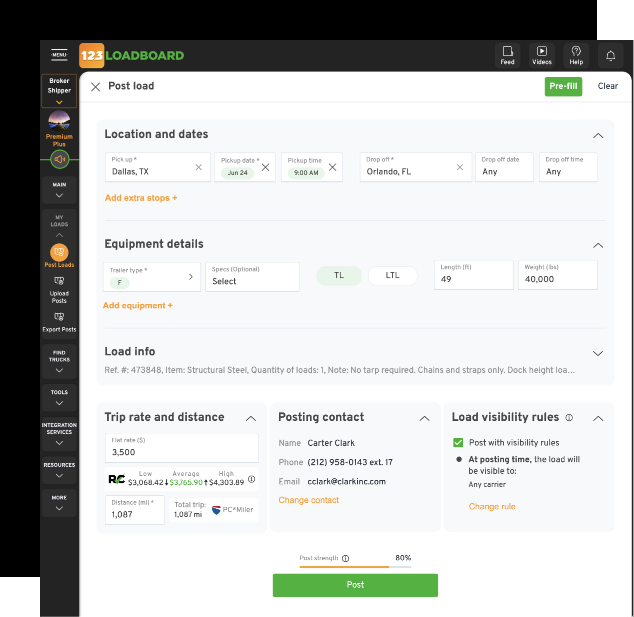The width and height of the screenshot is (634, 617).
Task: Expand the RESOURCES sidebar section
Action: 59,470
